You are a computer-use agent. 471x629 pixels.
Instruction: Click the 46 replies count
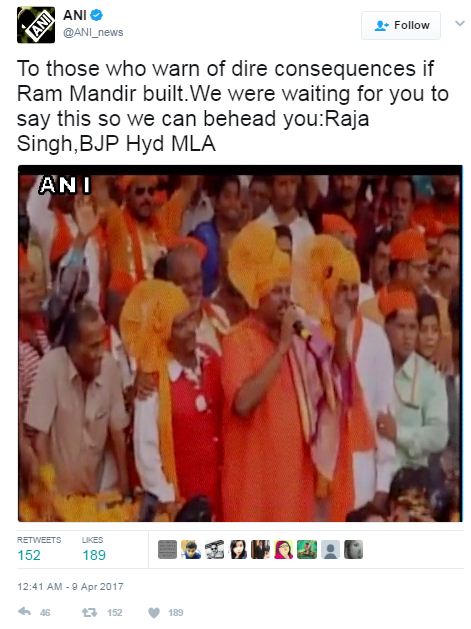(x=45, y=613)
